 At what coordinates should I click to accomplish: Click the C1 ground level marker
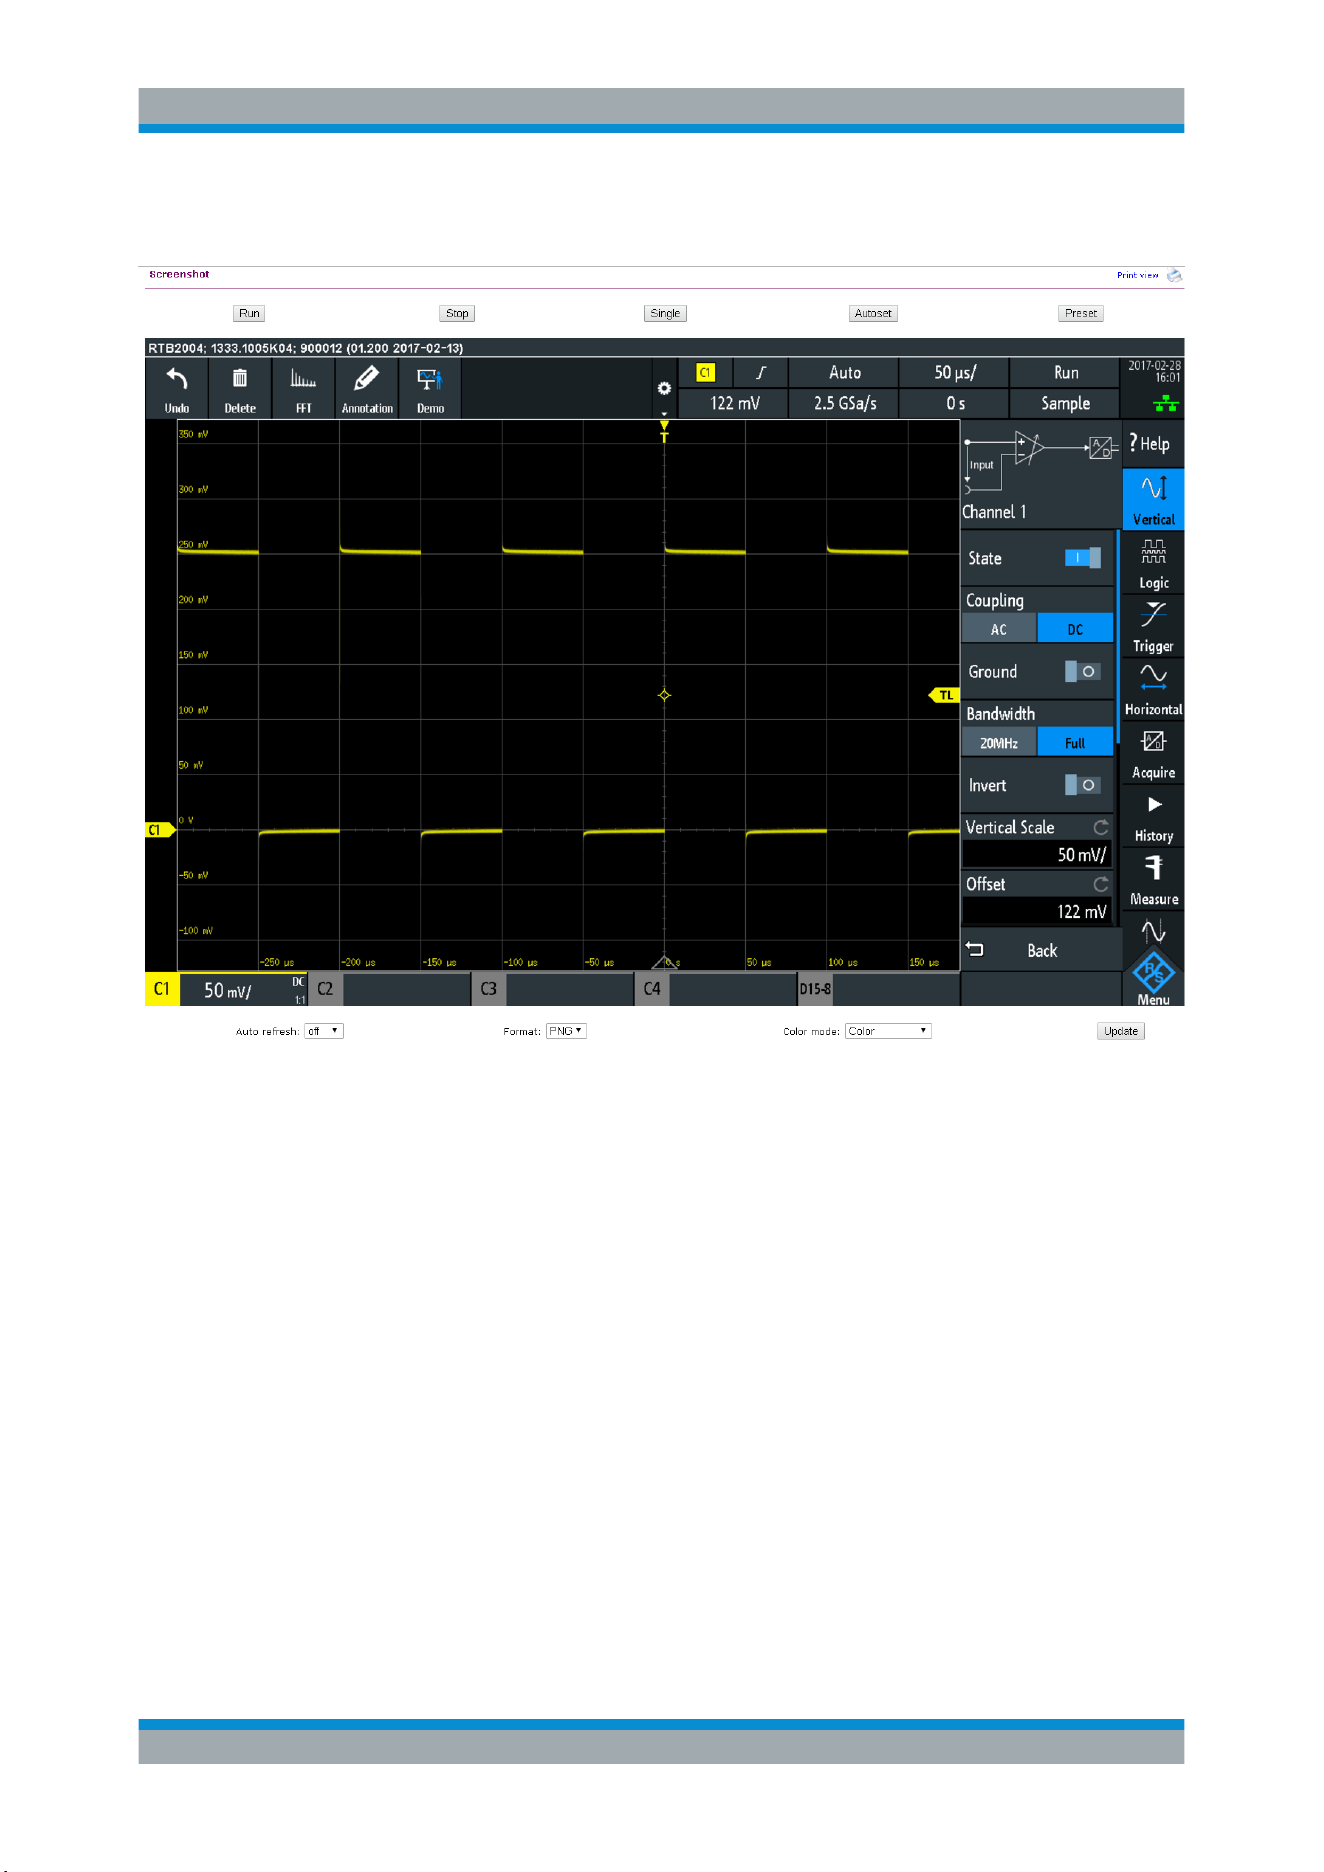(x=159, y=830)
